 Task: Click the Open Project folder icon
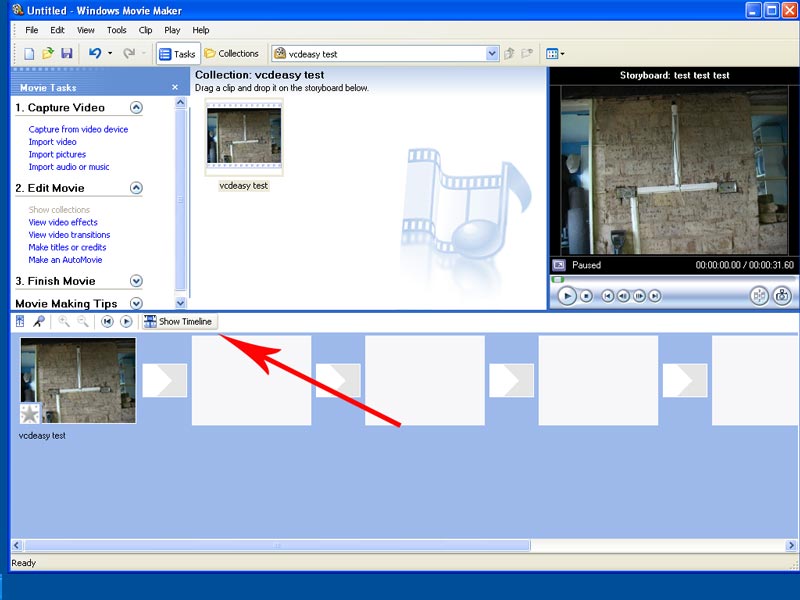tap(48, 53)
